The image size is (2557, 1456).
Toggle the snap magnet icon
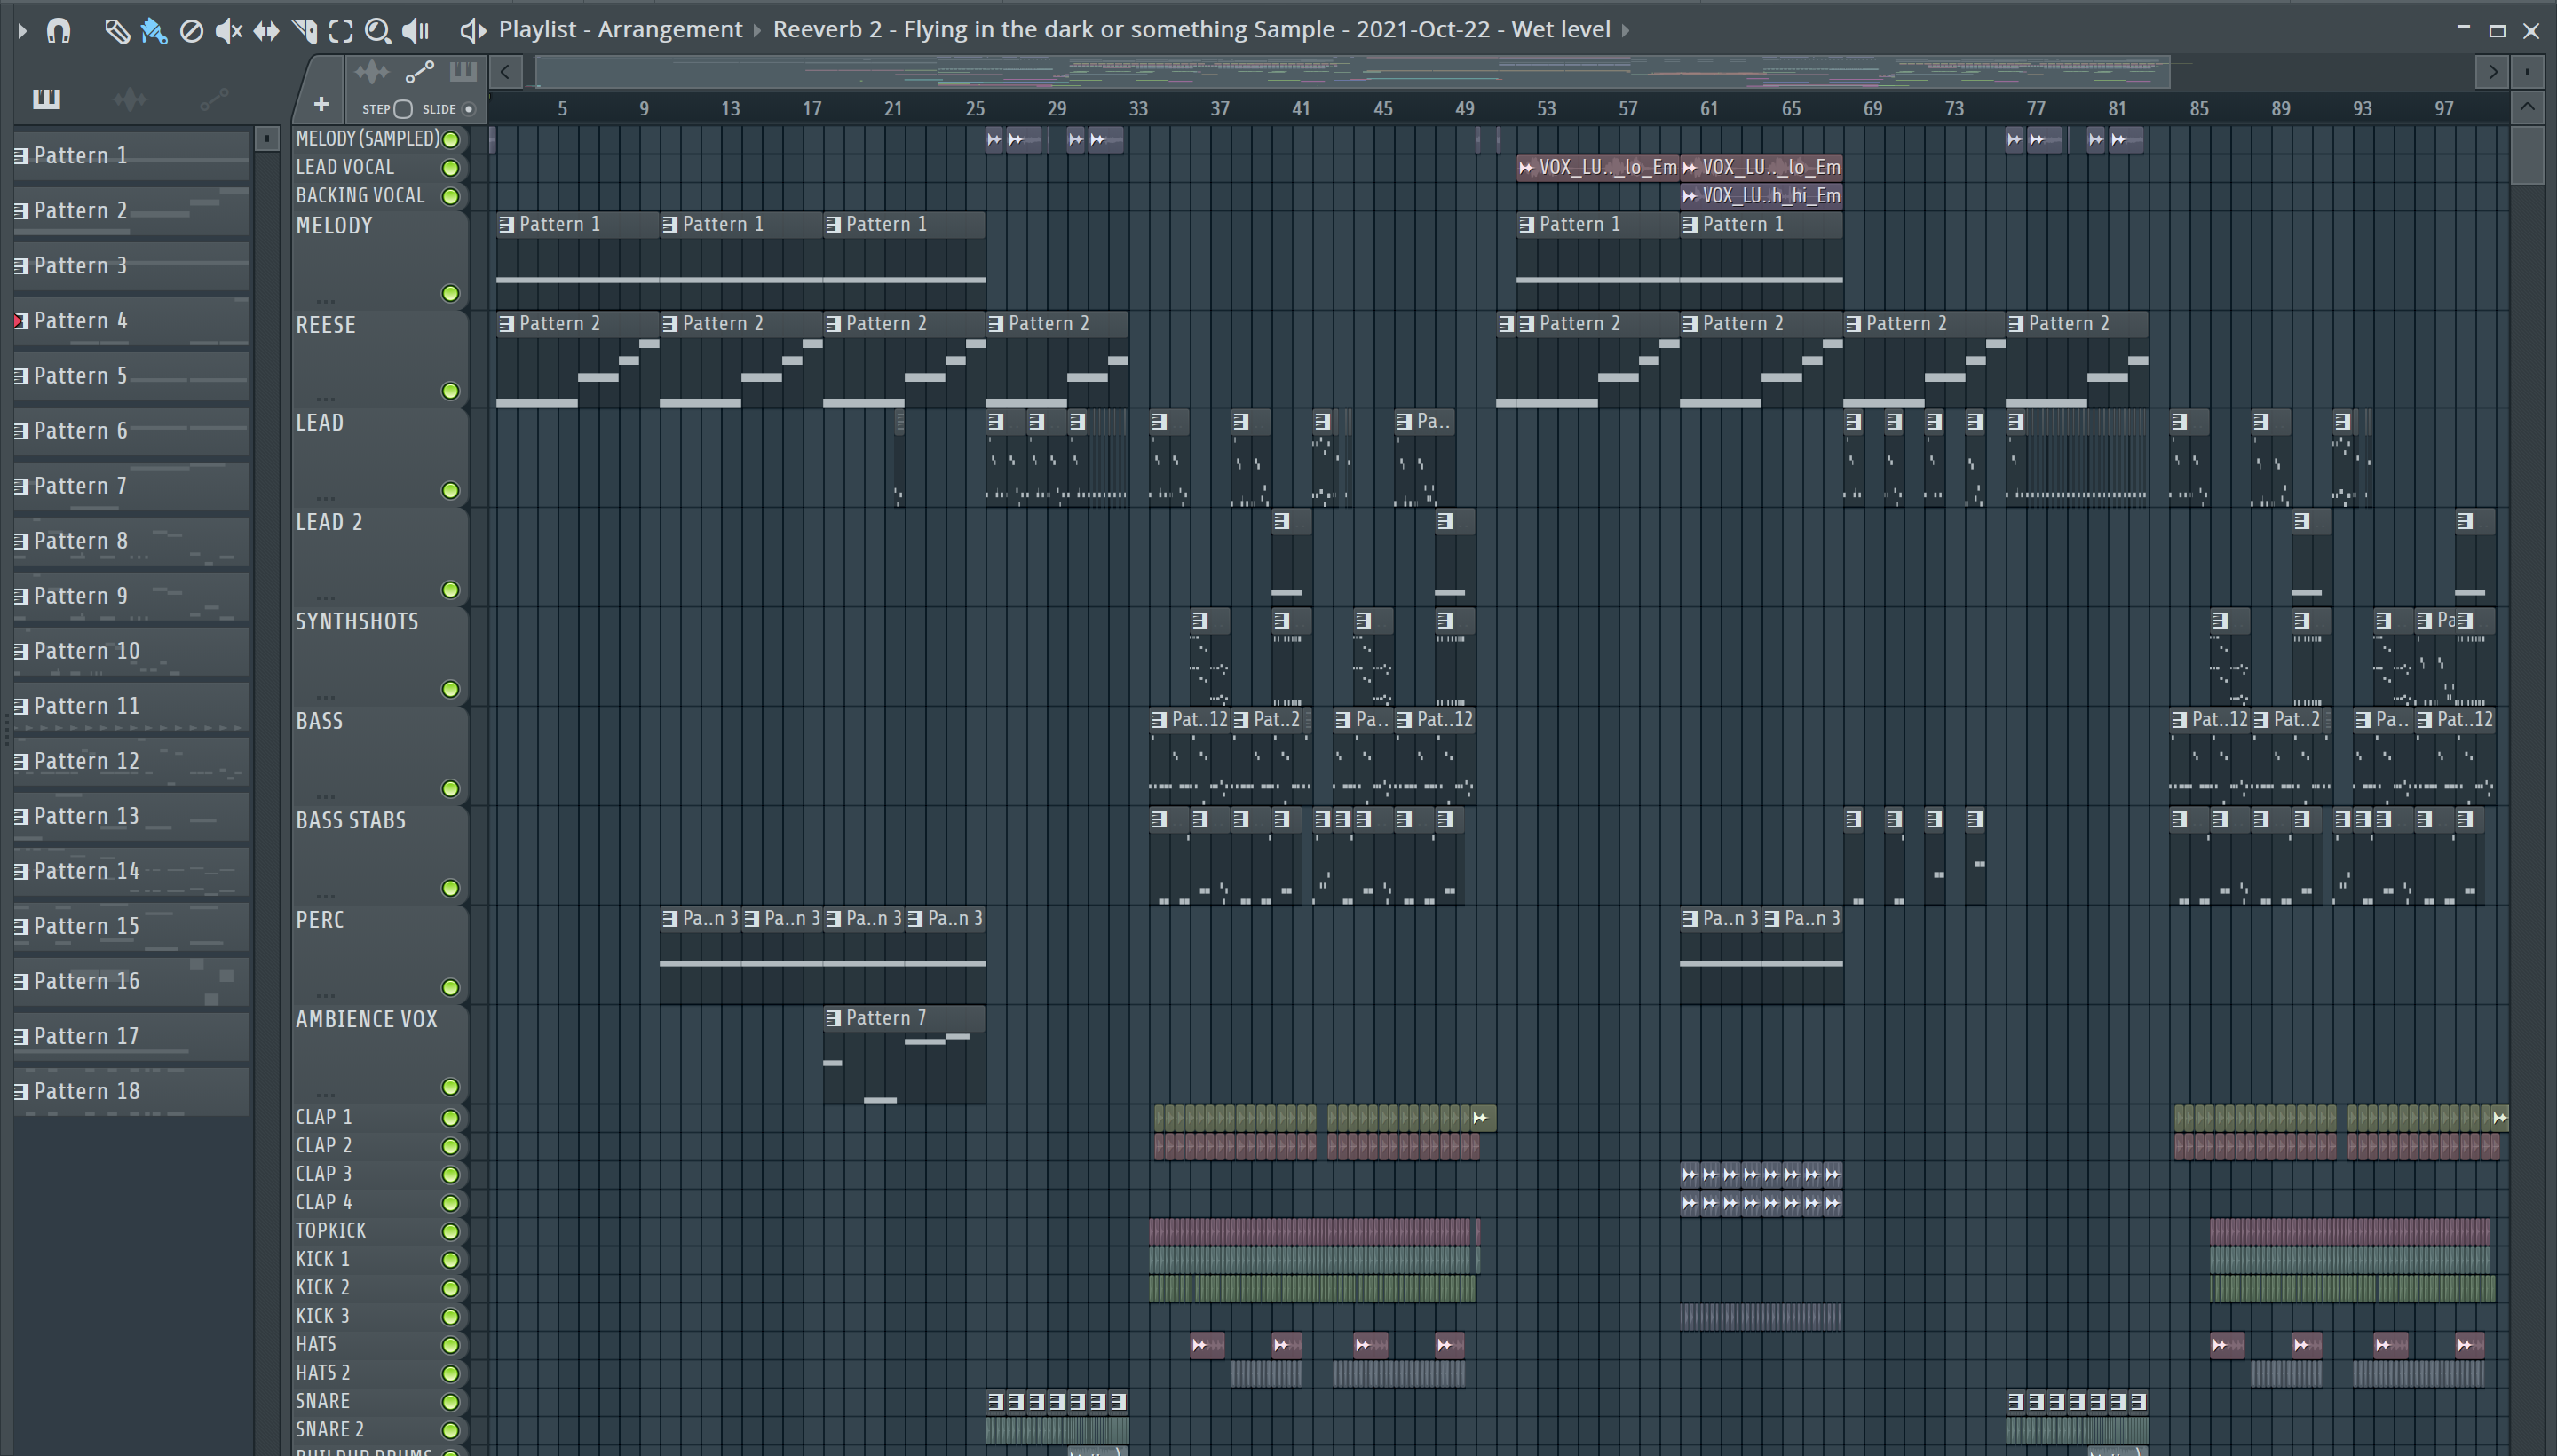58,30
